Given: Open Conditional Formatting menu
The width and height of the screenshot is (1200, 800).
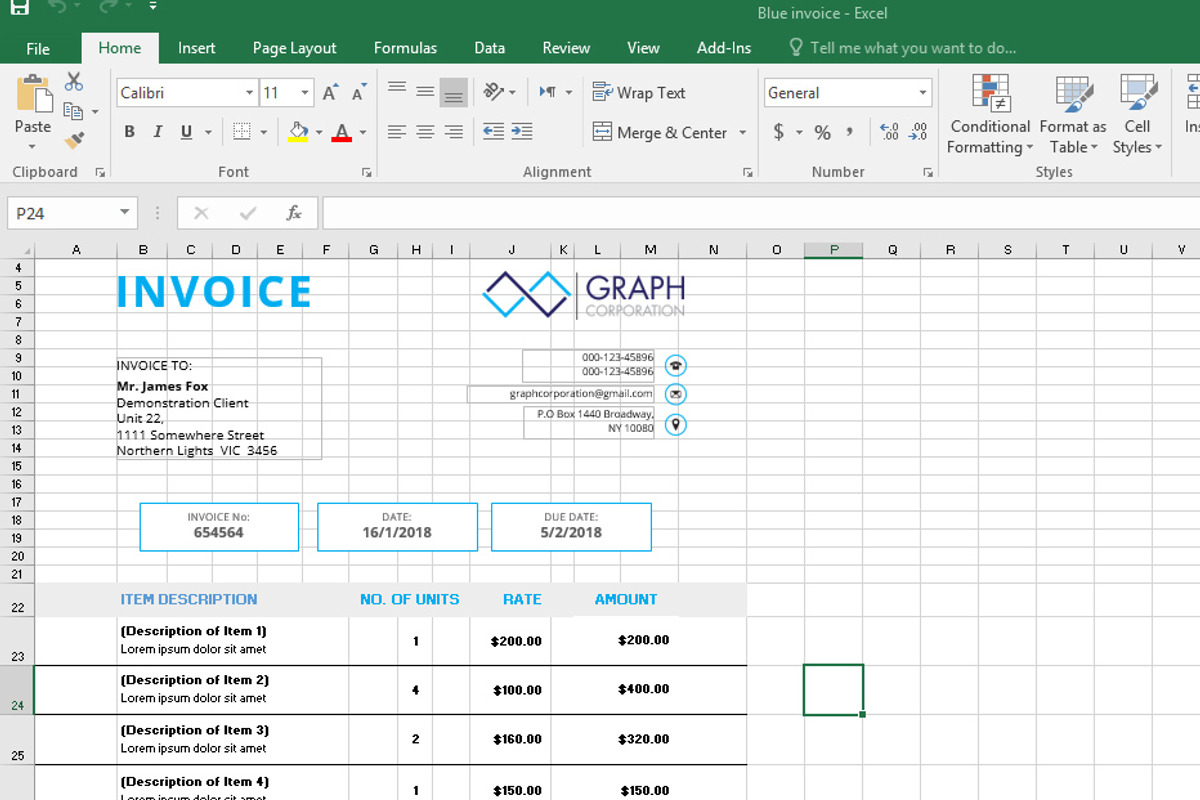Looking at the screenshot, I should tap(990, 115).
